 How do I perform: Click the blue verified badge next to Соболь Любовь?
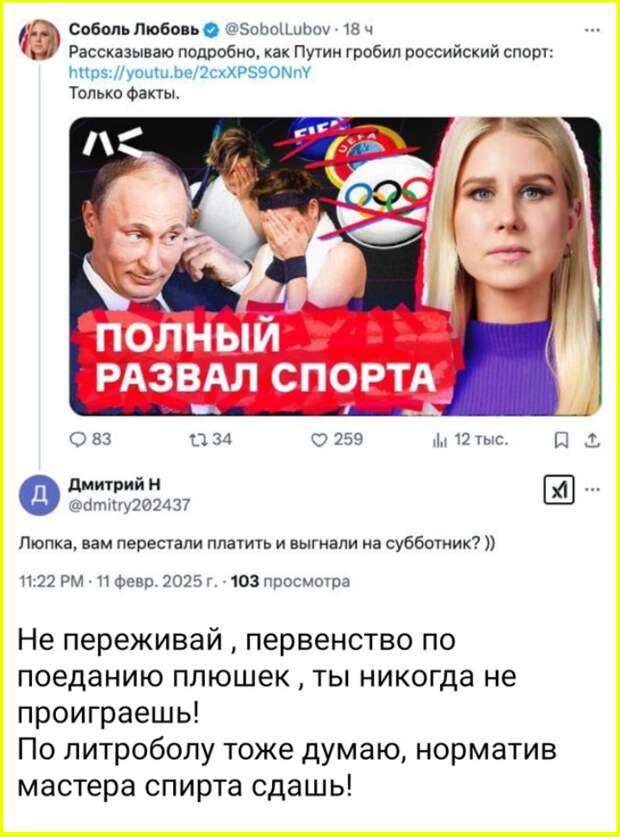(x=211, y=30)
